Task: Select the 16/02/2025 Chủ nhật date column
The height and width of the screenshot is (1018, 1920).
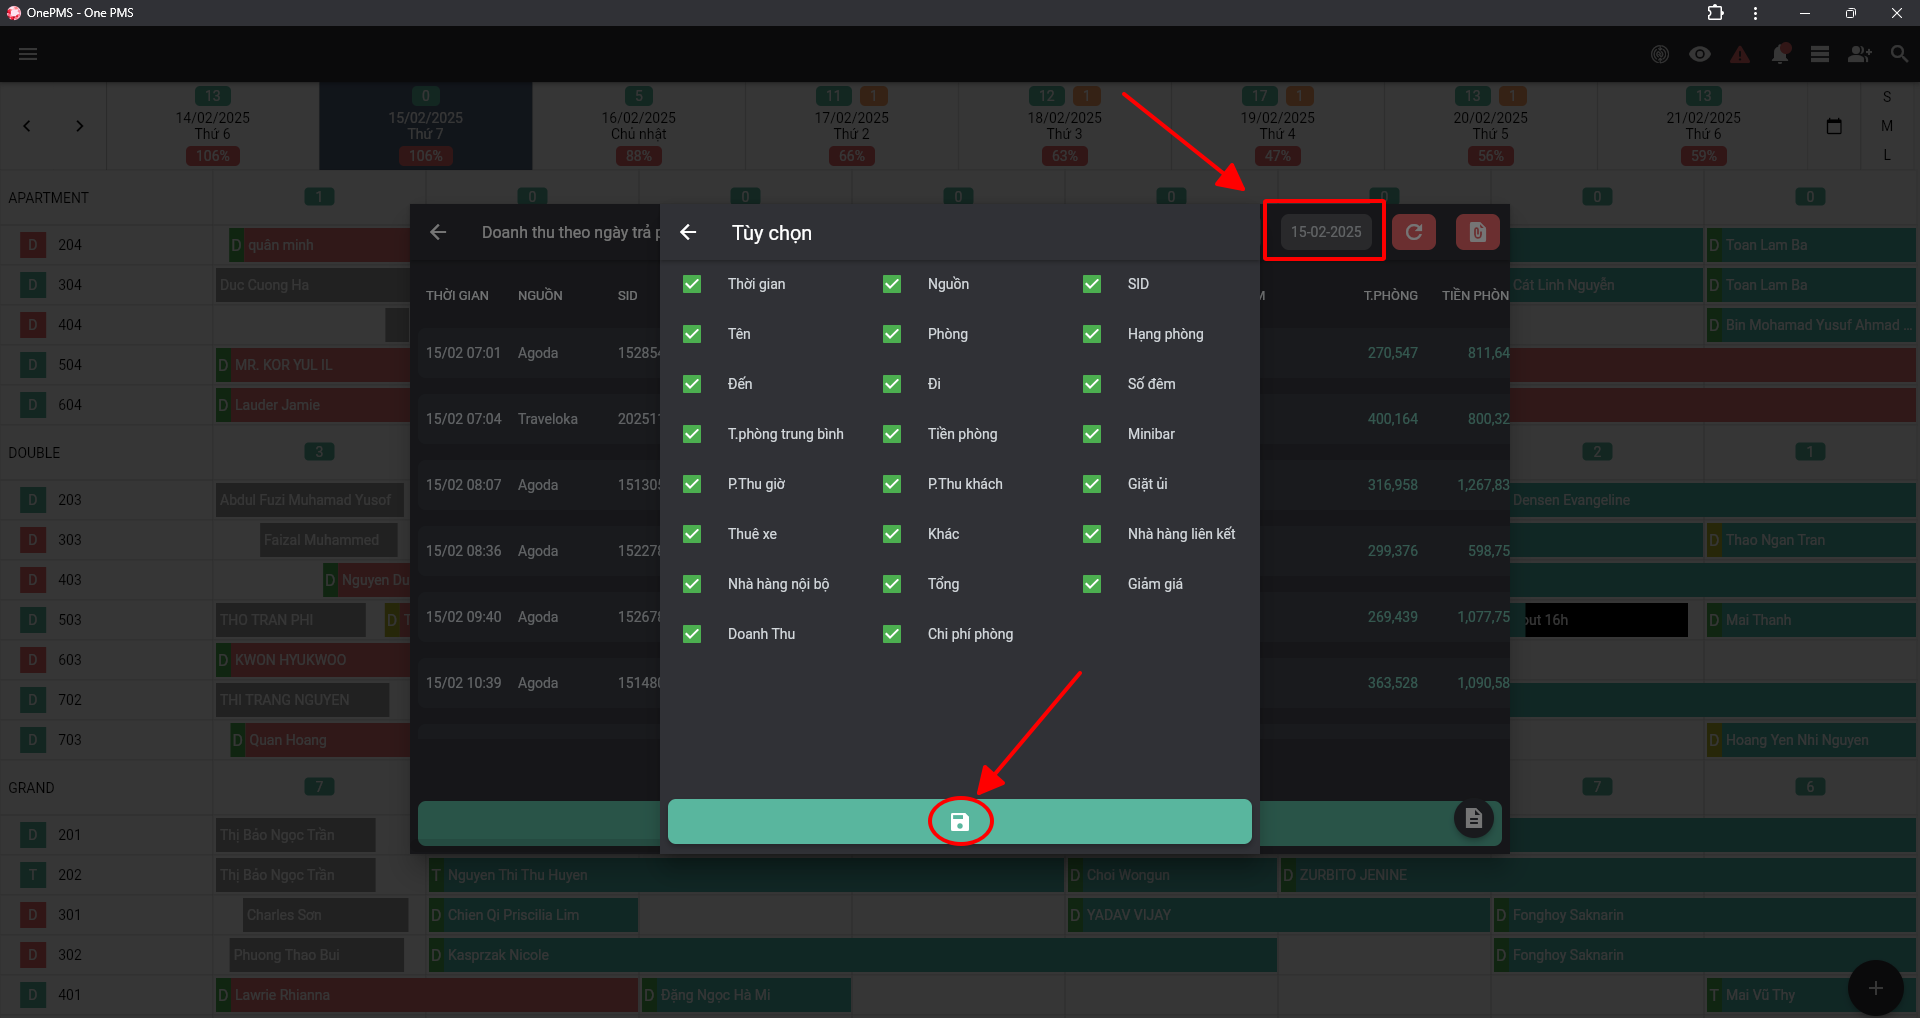Action: coord(639,126)
